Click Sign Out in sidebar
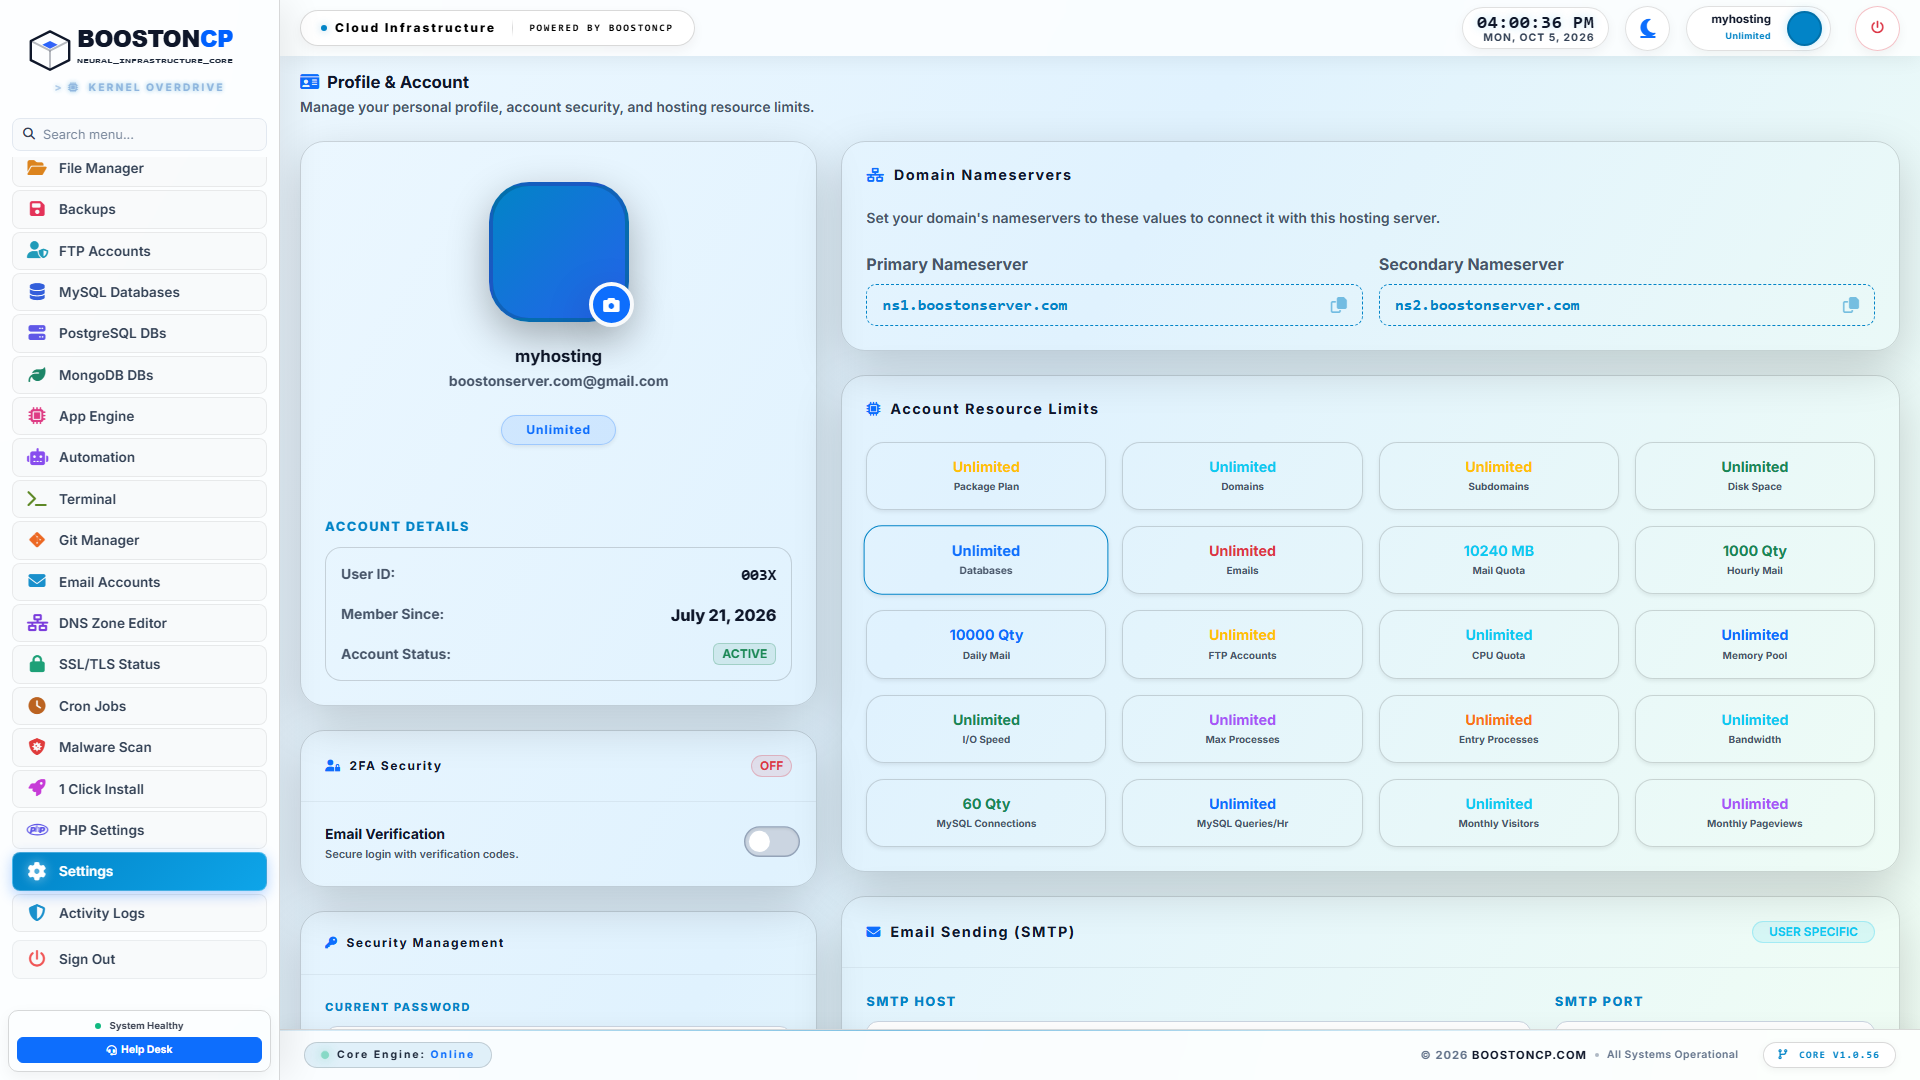The height and width of the screenshot is (1080, 1920). click(139, 959)
